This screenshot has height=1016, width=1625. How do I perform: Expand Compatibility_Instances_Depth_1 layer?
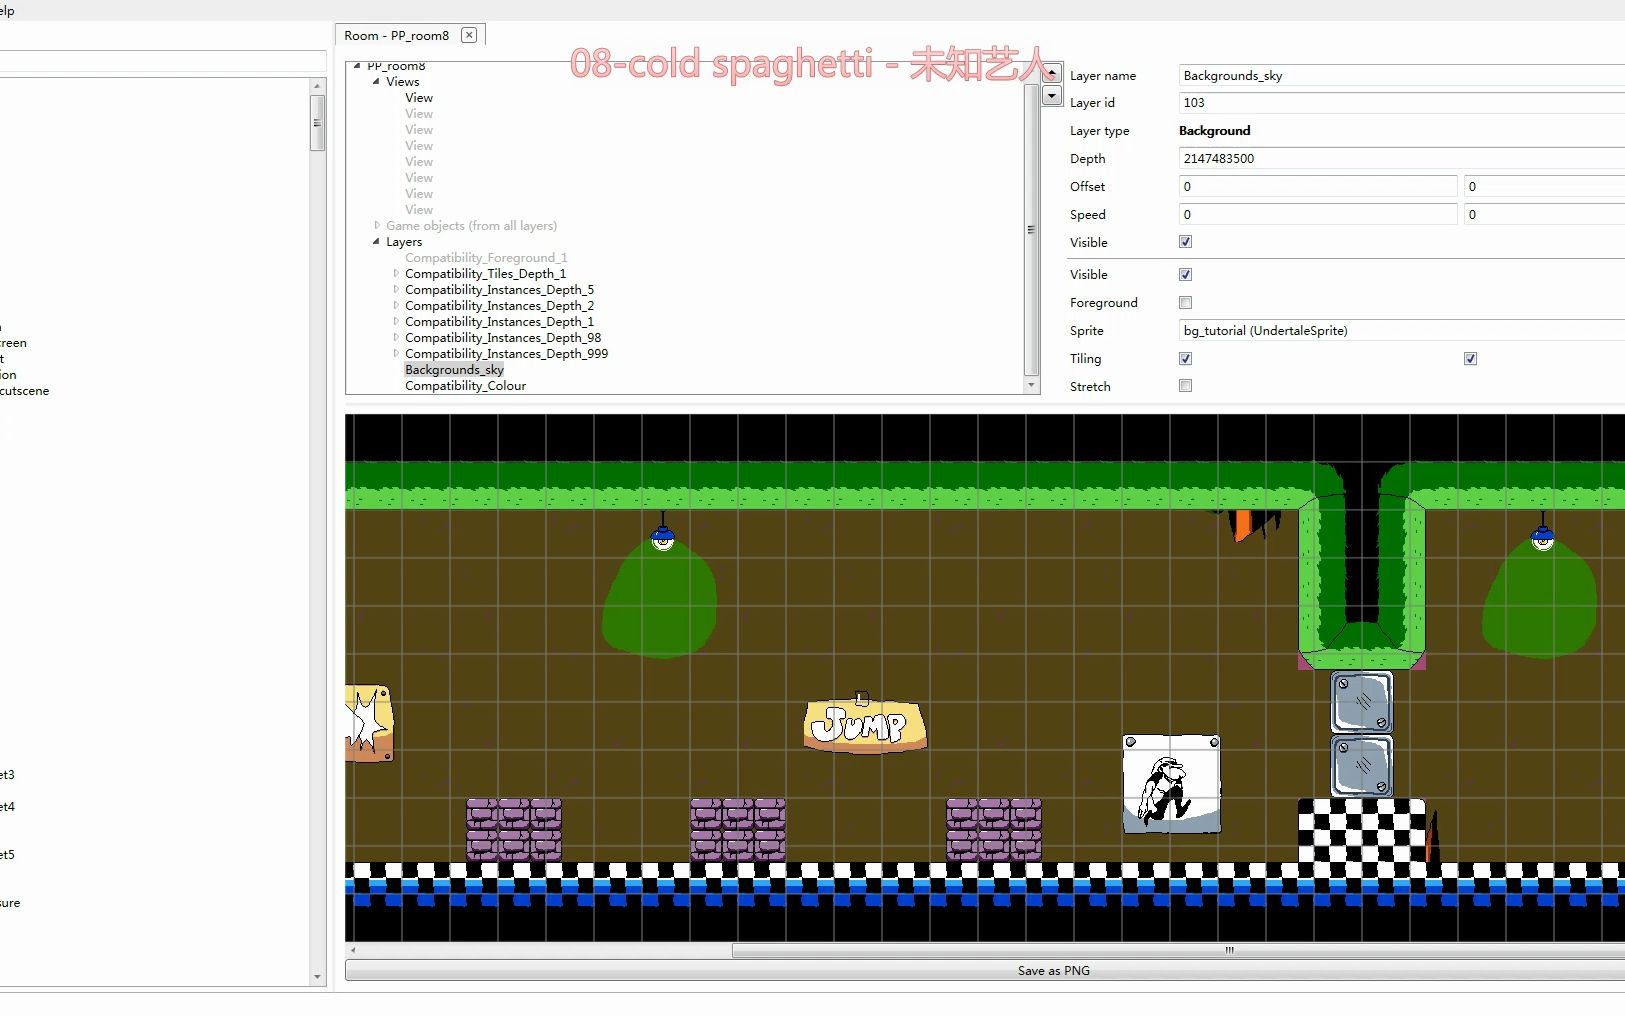click(396, 322)
